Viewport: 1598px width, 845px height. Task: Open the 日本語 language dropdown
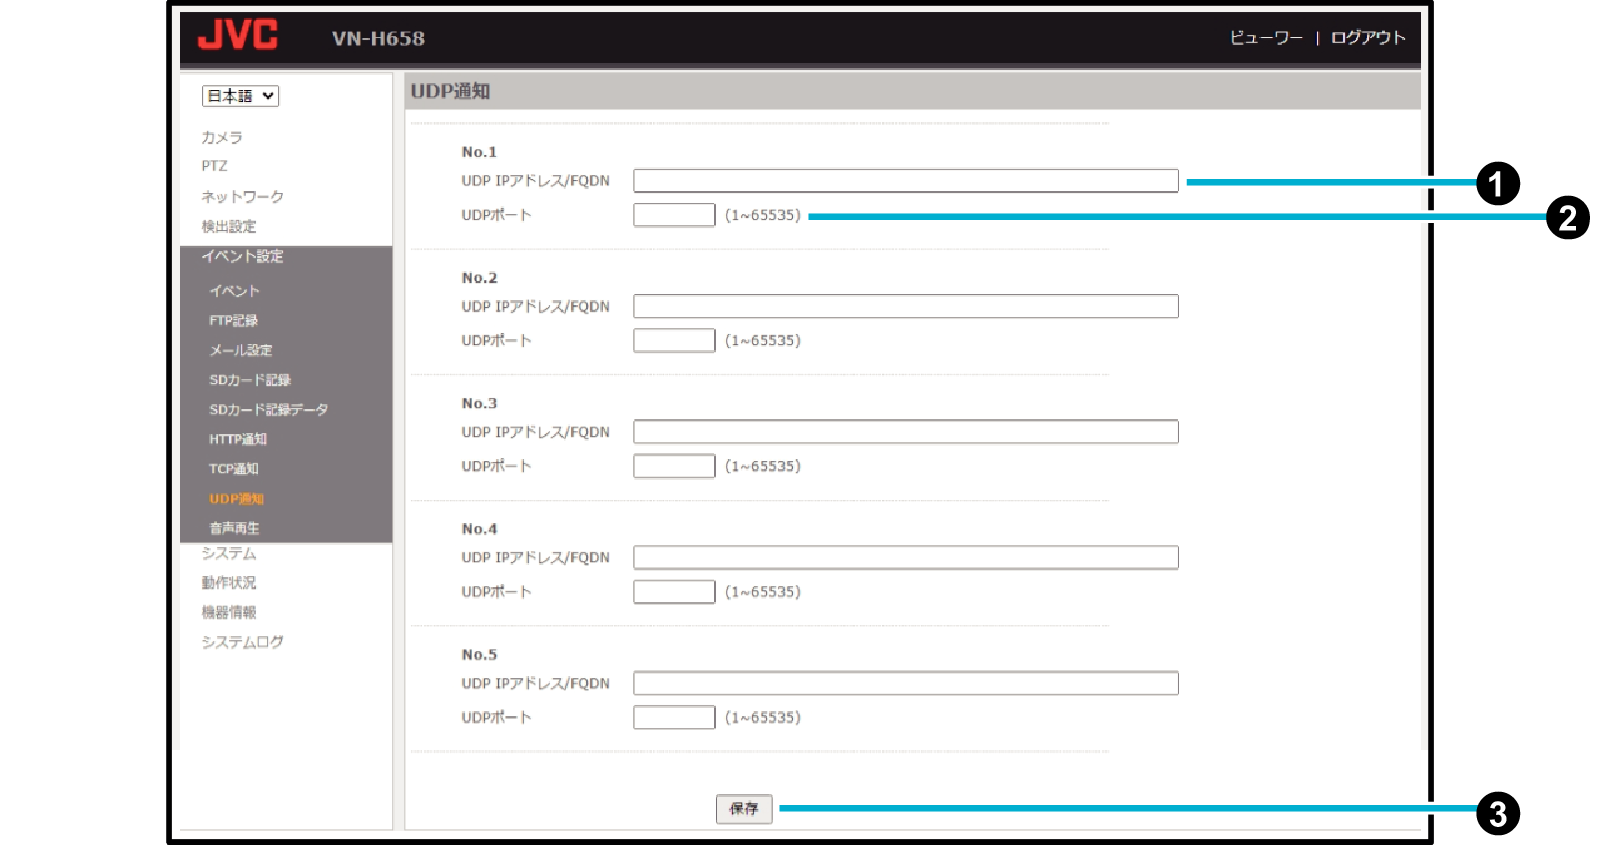click(x=240, y=96)
